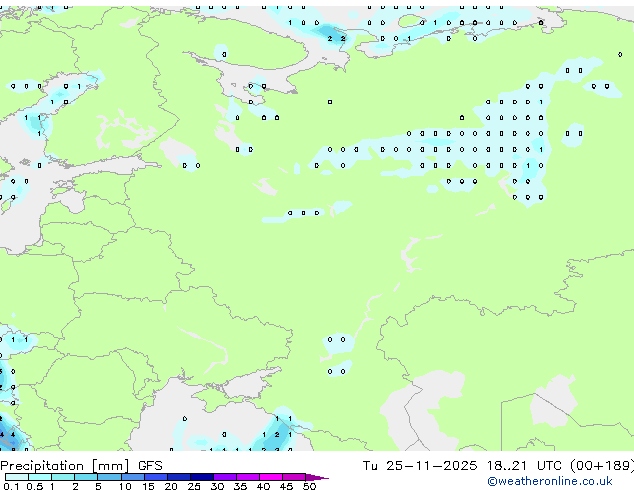Select legend swatch between 2 and 5 mm
This screenshot has height=490, width=634.
[86, 477]
